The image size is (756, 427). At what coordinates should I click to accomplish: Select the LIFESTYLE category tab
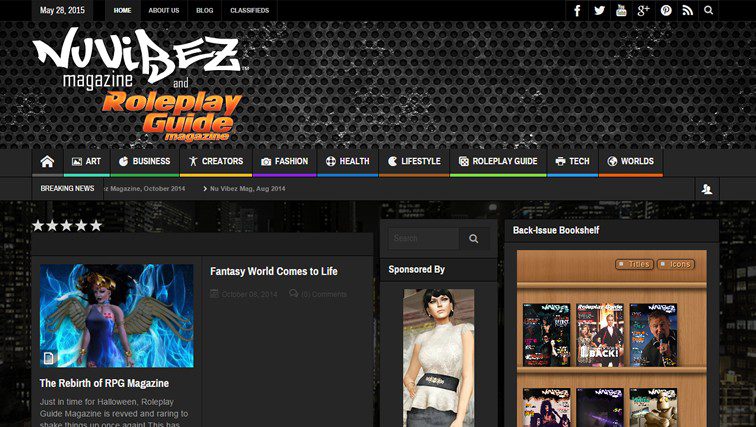coord(414,161)
